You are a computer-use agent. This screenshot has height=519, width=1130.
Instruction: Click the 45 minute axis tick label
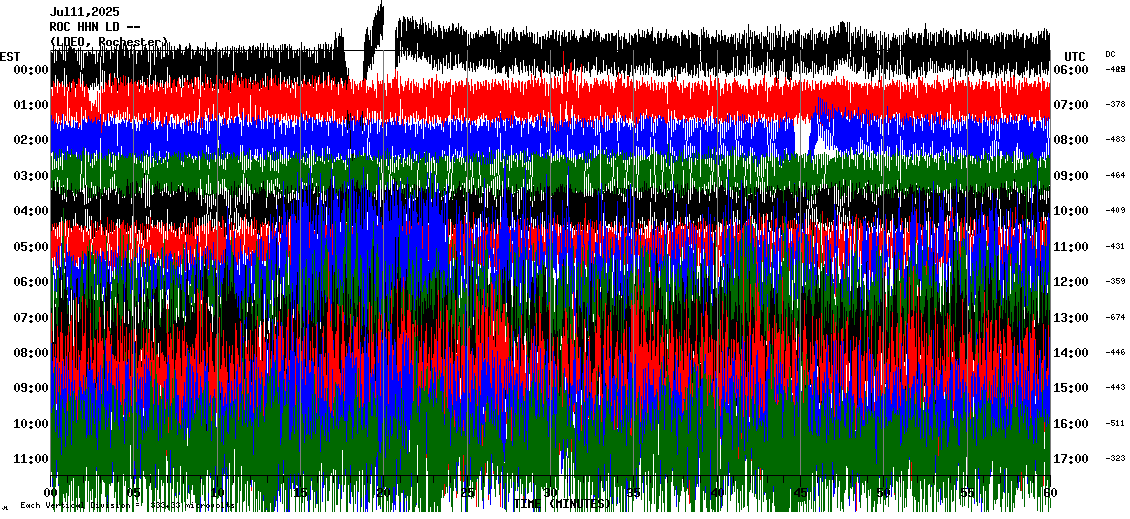tap(801, 493)
